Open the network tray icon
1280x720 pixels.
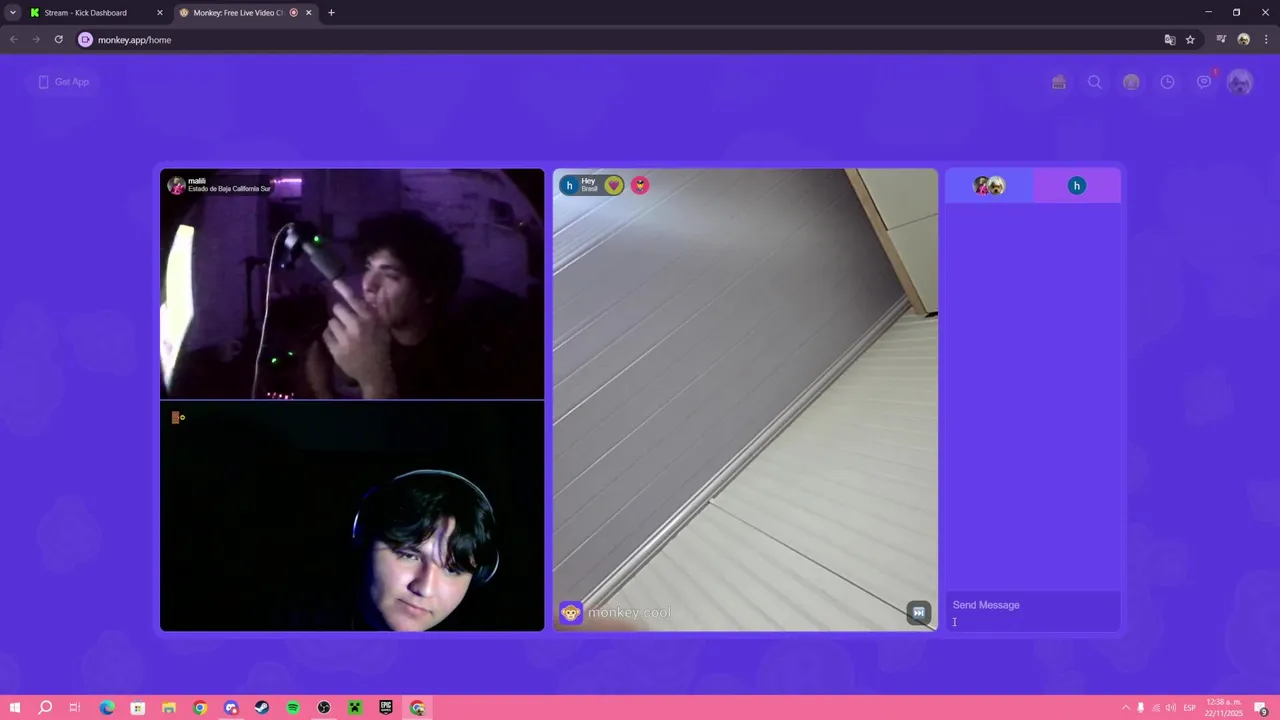(1156, 708)
